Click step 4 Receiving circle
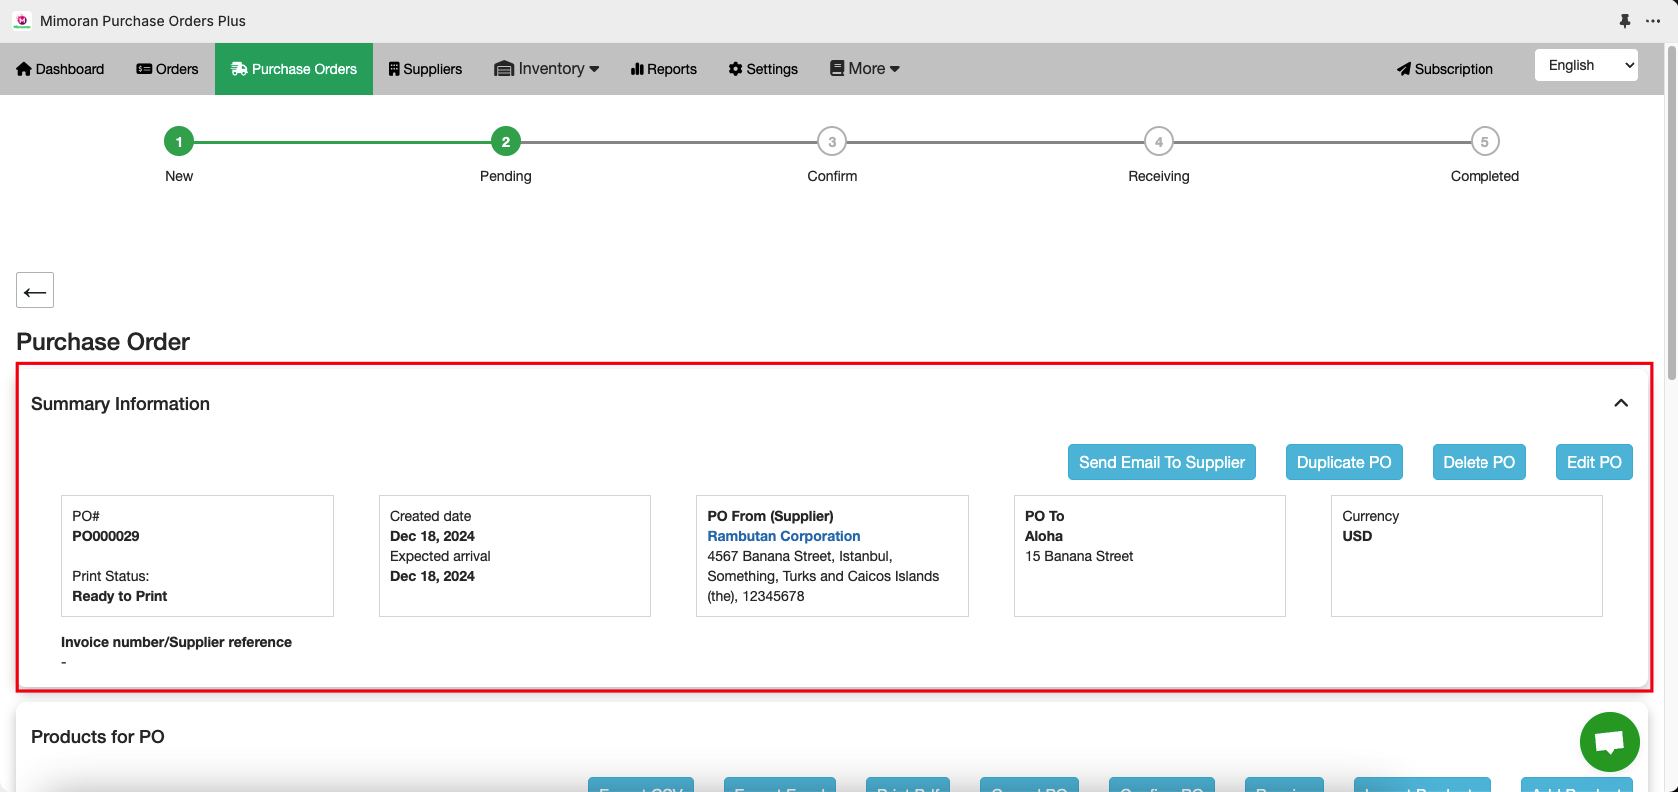1678x792 pixels. (x=1159, y=142)
